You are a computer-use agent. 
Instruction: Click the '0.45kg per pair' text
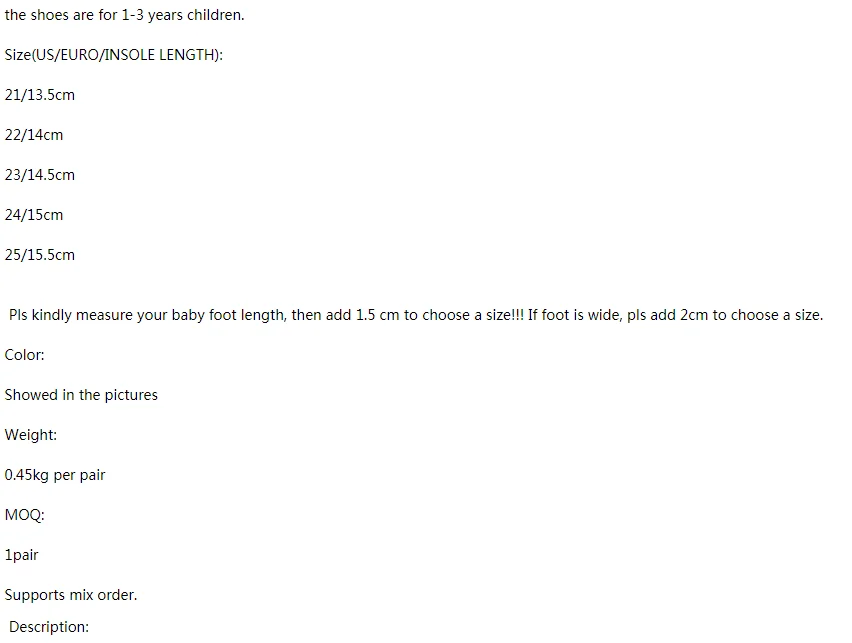tap(55, 475)
